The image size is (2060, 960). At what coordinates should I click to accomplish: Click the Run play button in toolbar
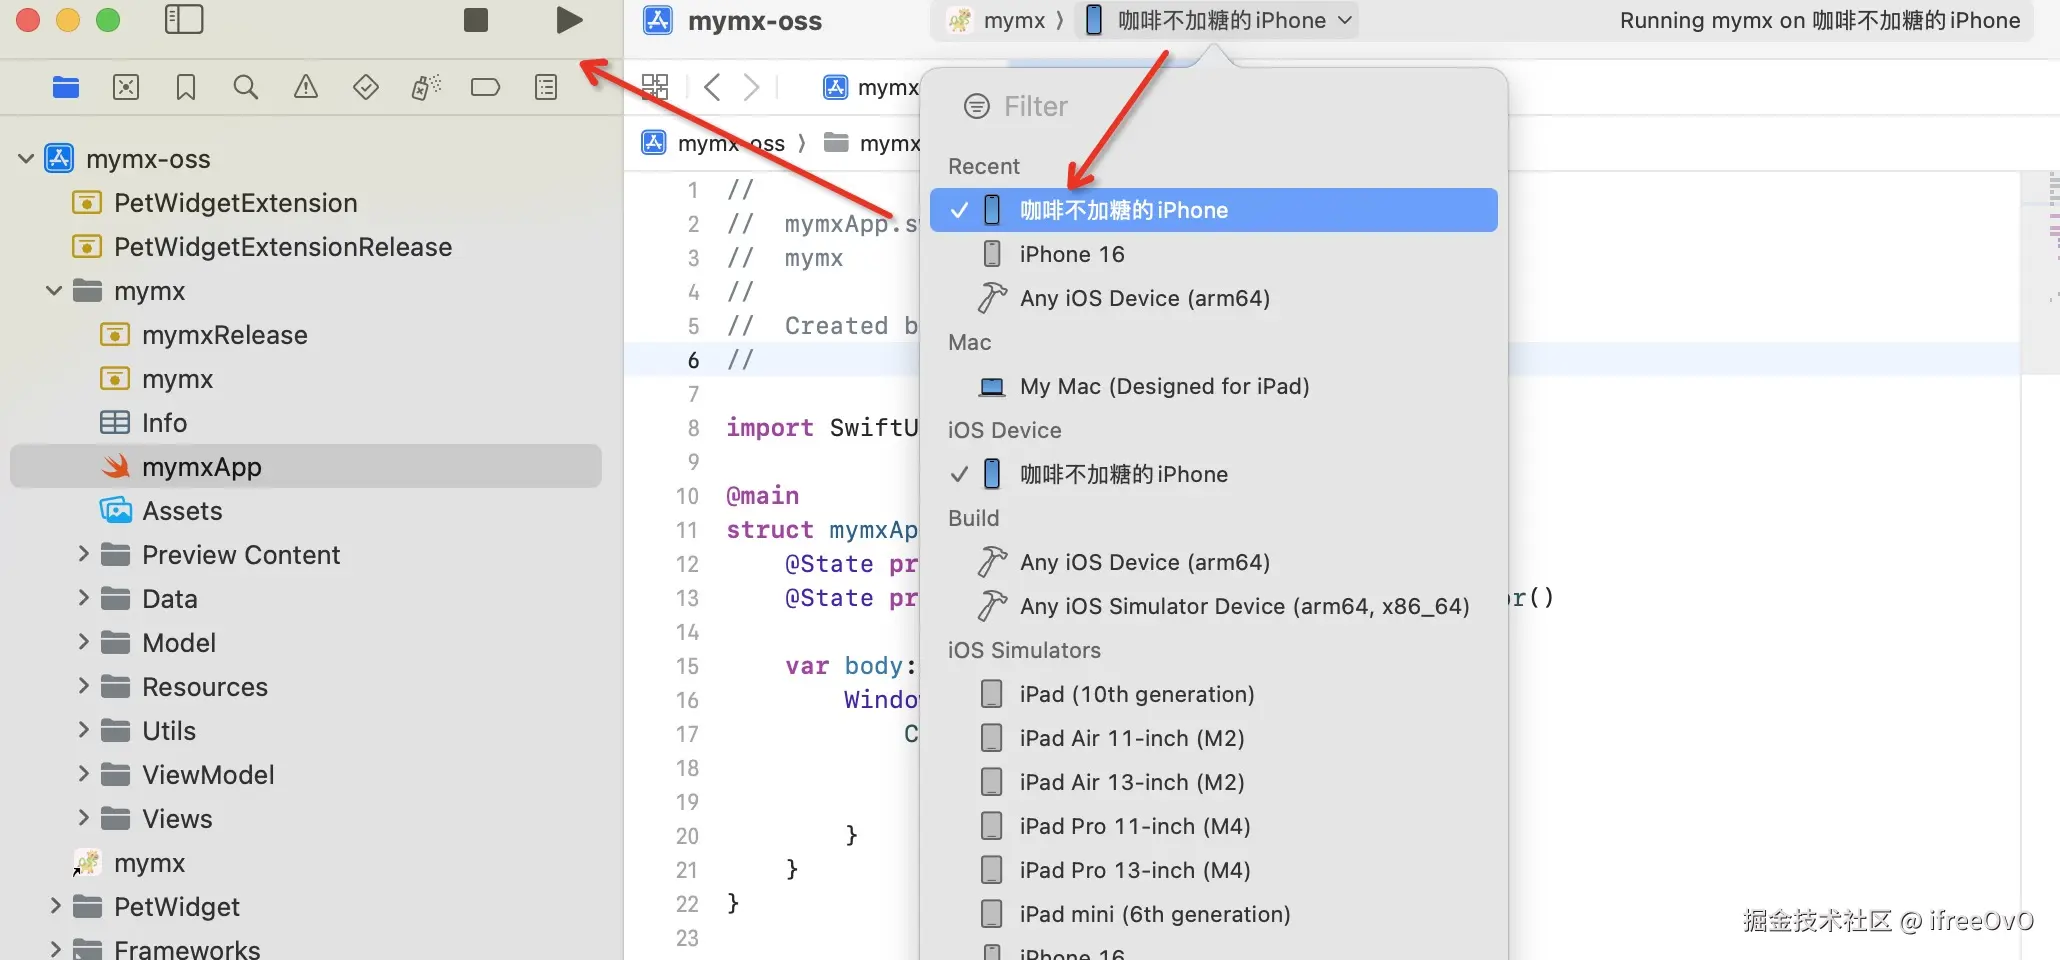tap(569, 20)
